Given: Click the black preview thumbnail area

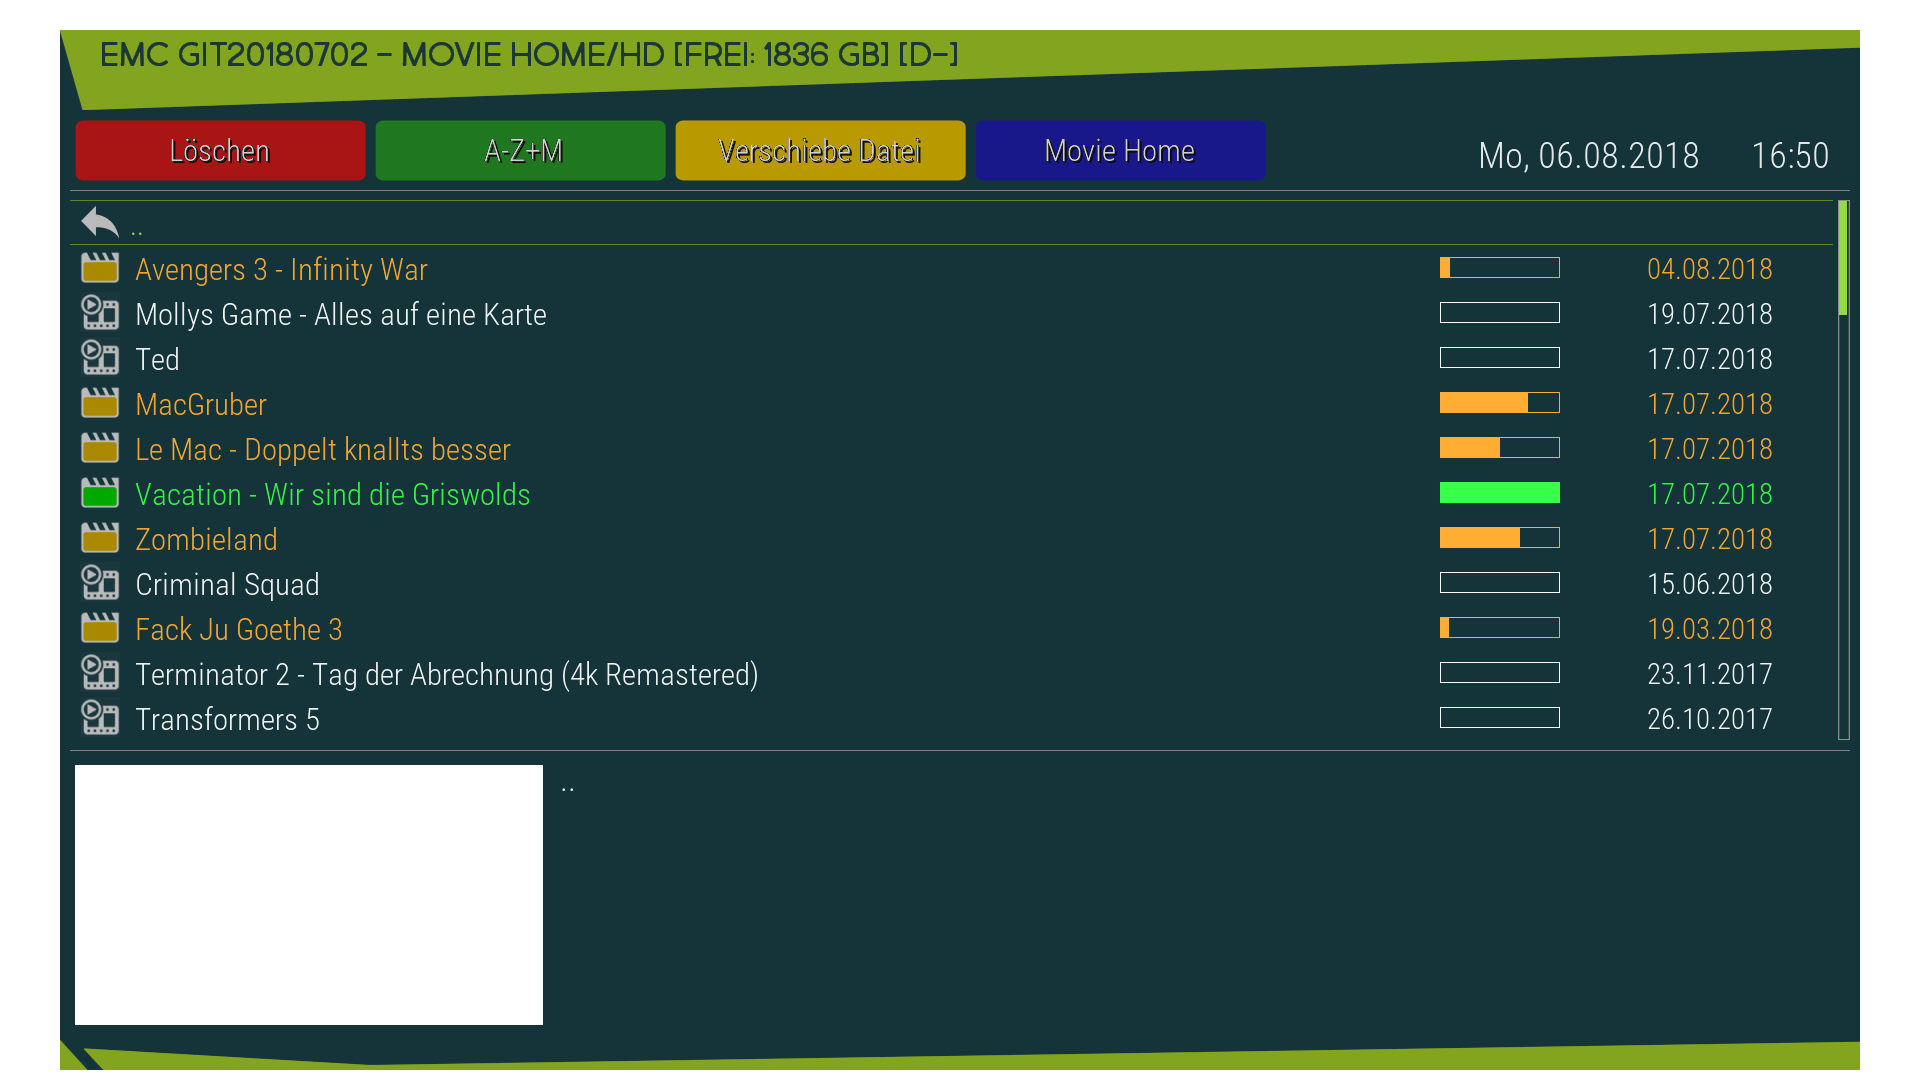Looking at the screenshot, I should click(309, 894).
